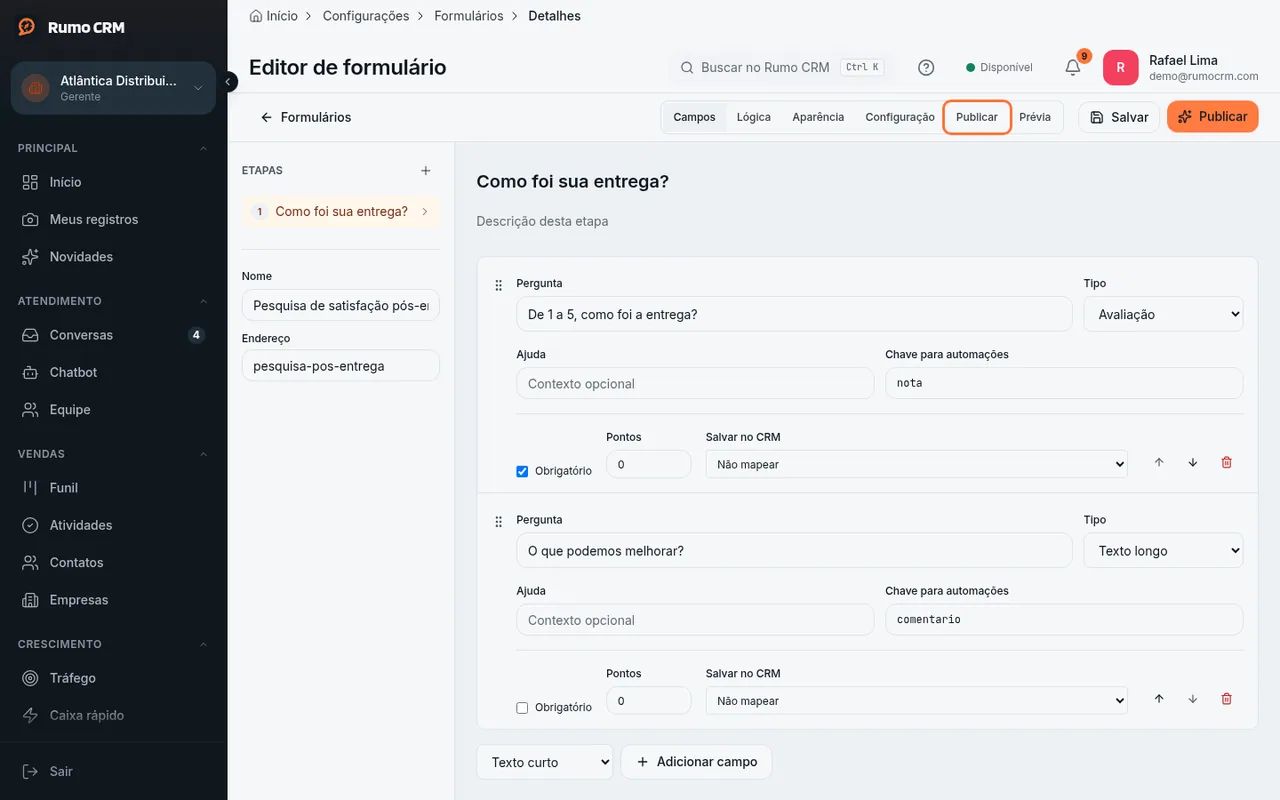Open Tipo dropdown showing Texto longo
Screen dimensions: 1280x800
1163,551
